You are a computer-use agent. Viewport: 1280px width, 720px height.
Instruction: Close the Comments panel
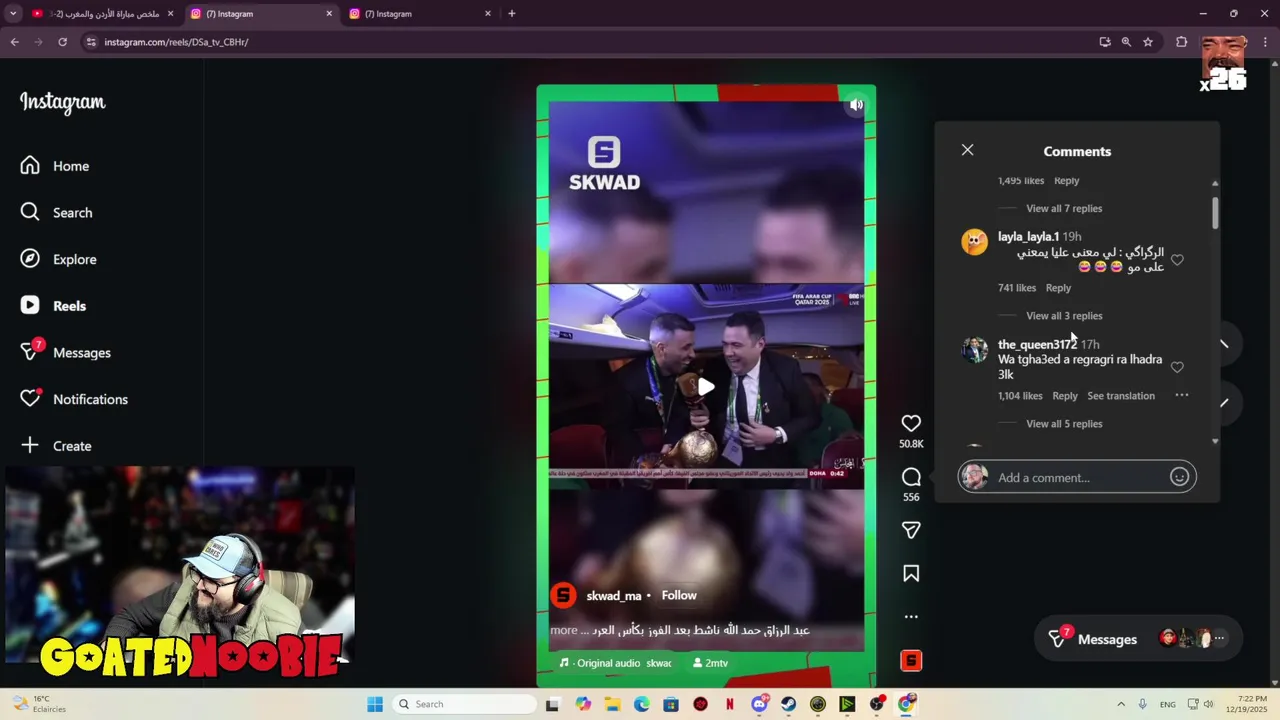(967, 150)
